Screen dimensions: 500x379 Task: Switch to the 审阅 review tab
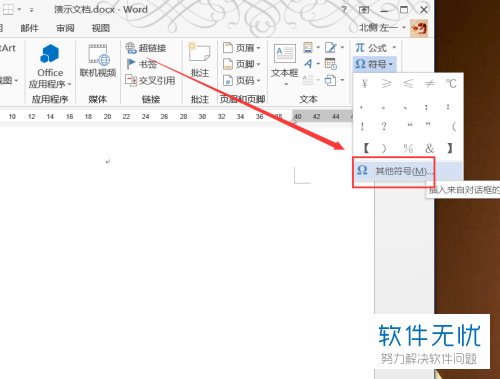point(65,28)
